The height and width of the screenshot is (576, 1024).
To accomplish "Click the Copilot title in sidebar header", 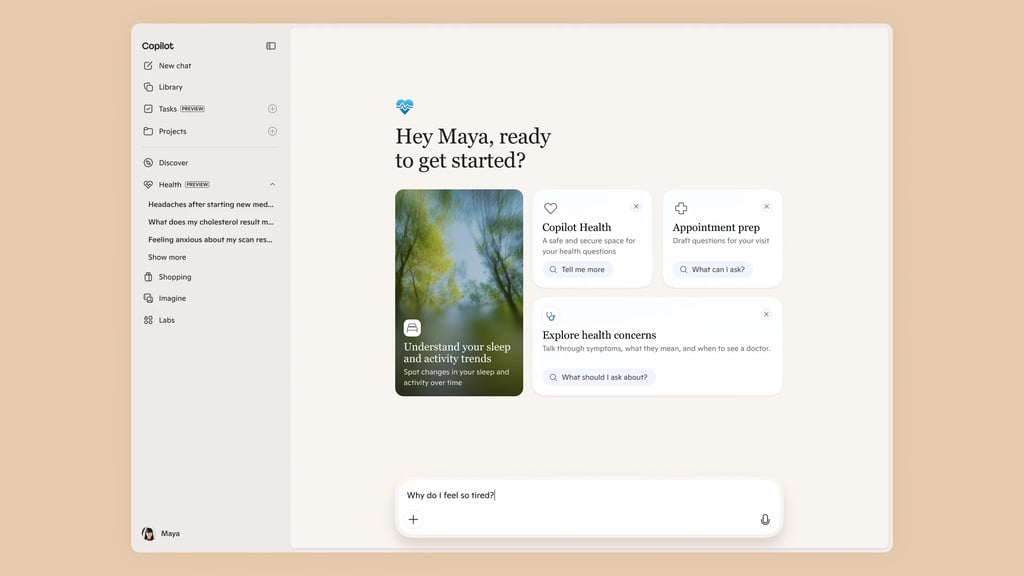I will 157,46.
